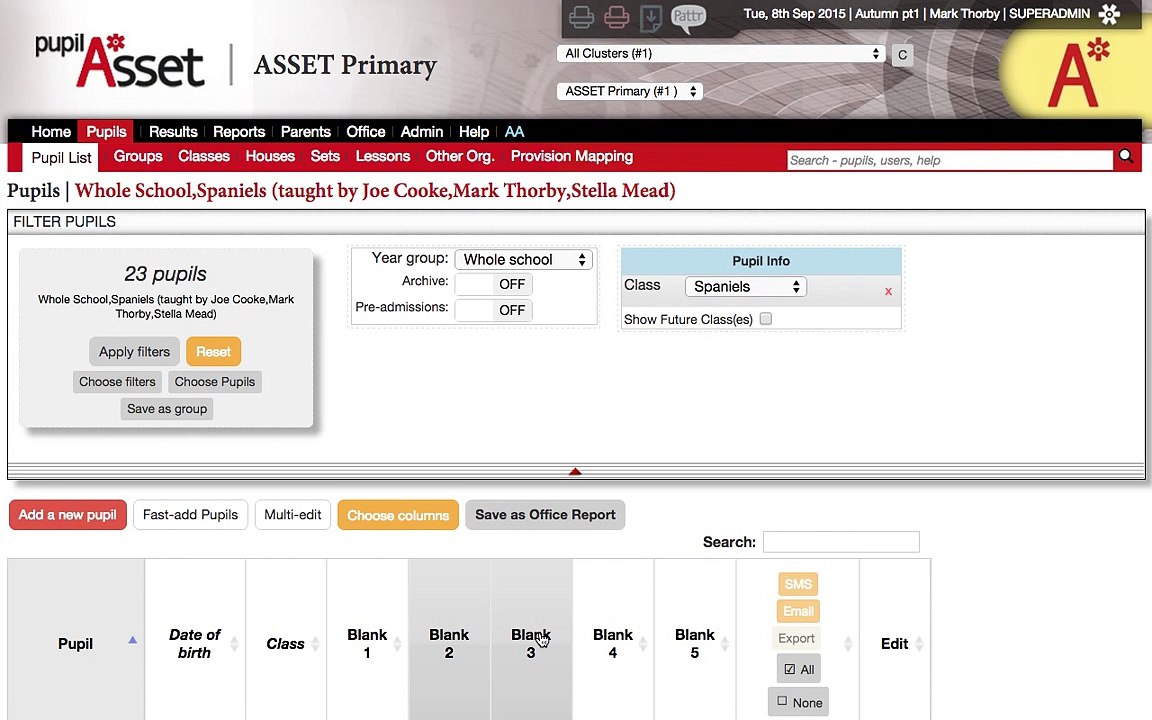This screenshot has width=1152, height=720.
Task: Open the Results menu
Action: (x=173, y=132)
